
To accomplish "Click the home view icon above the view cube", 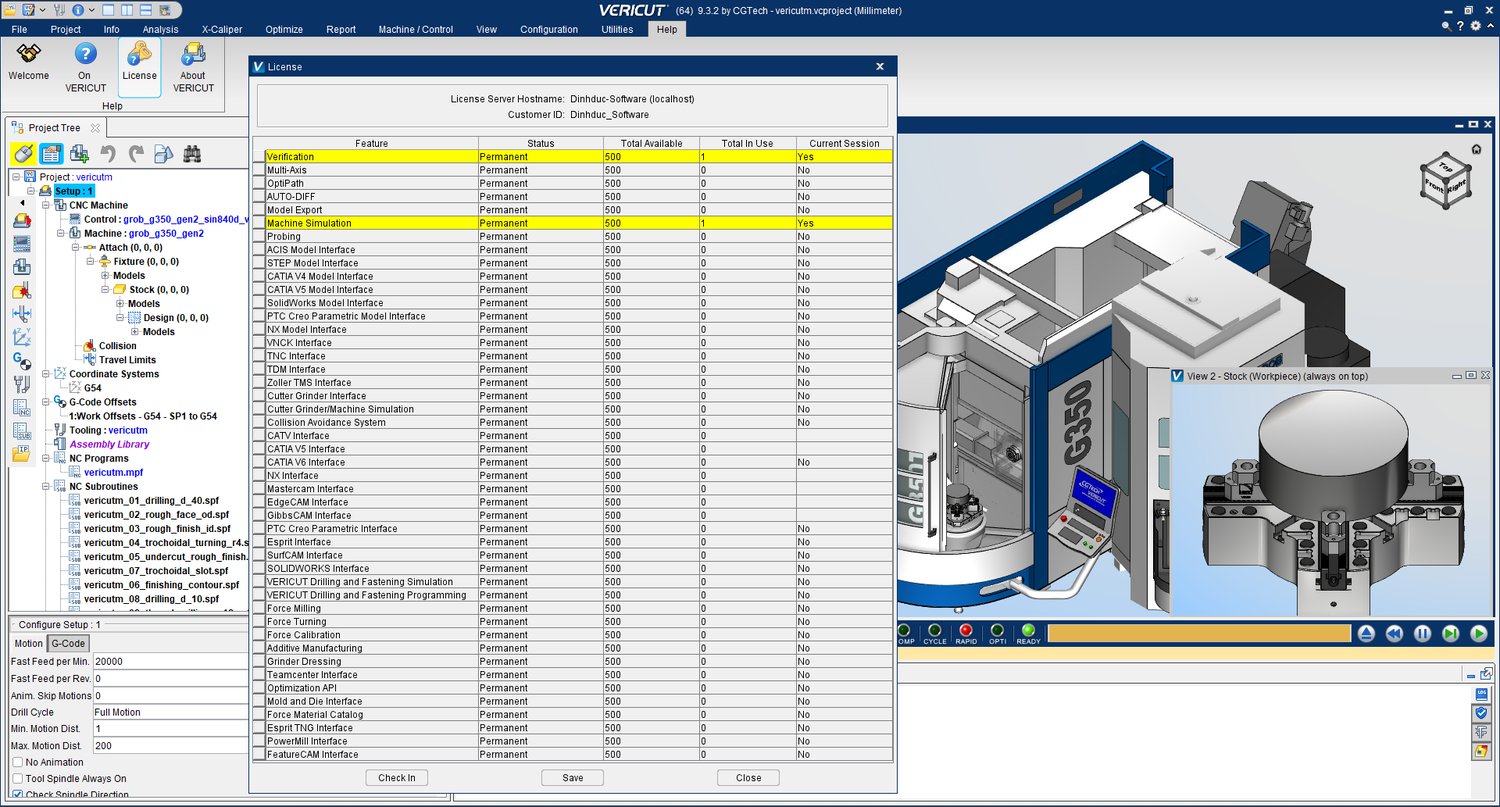I will coord(1476,150).
